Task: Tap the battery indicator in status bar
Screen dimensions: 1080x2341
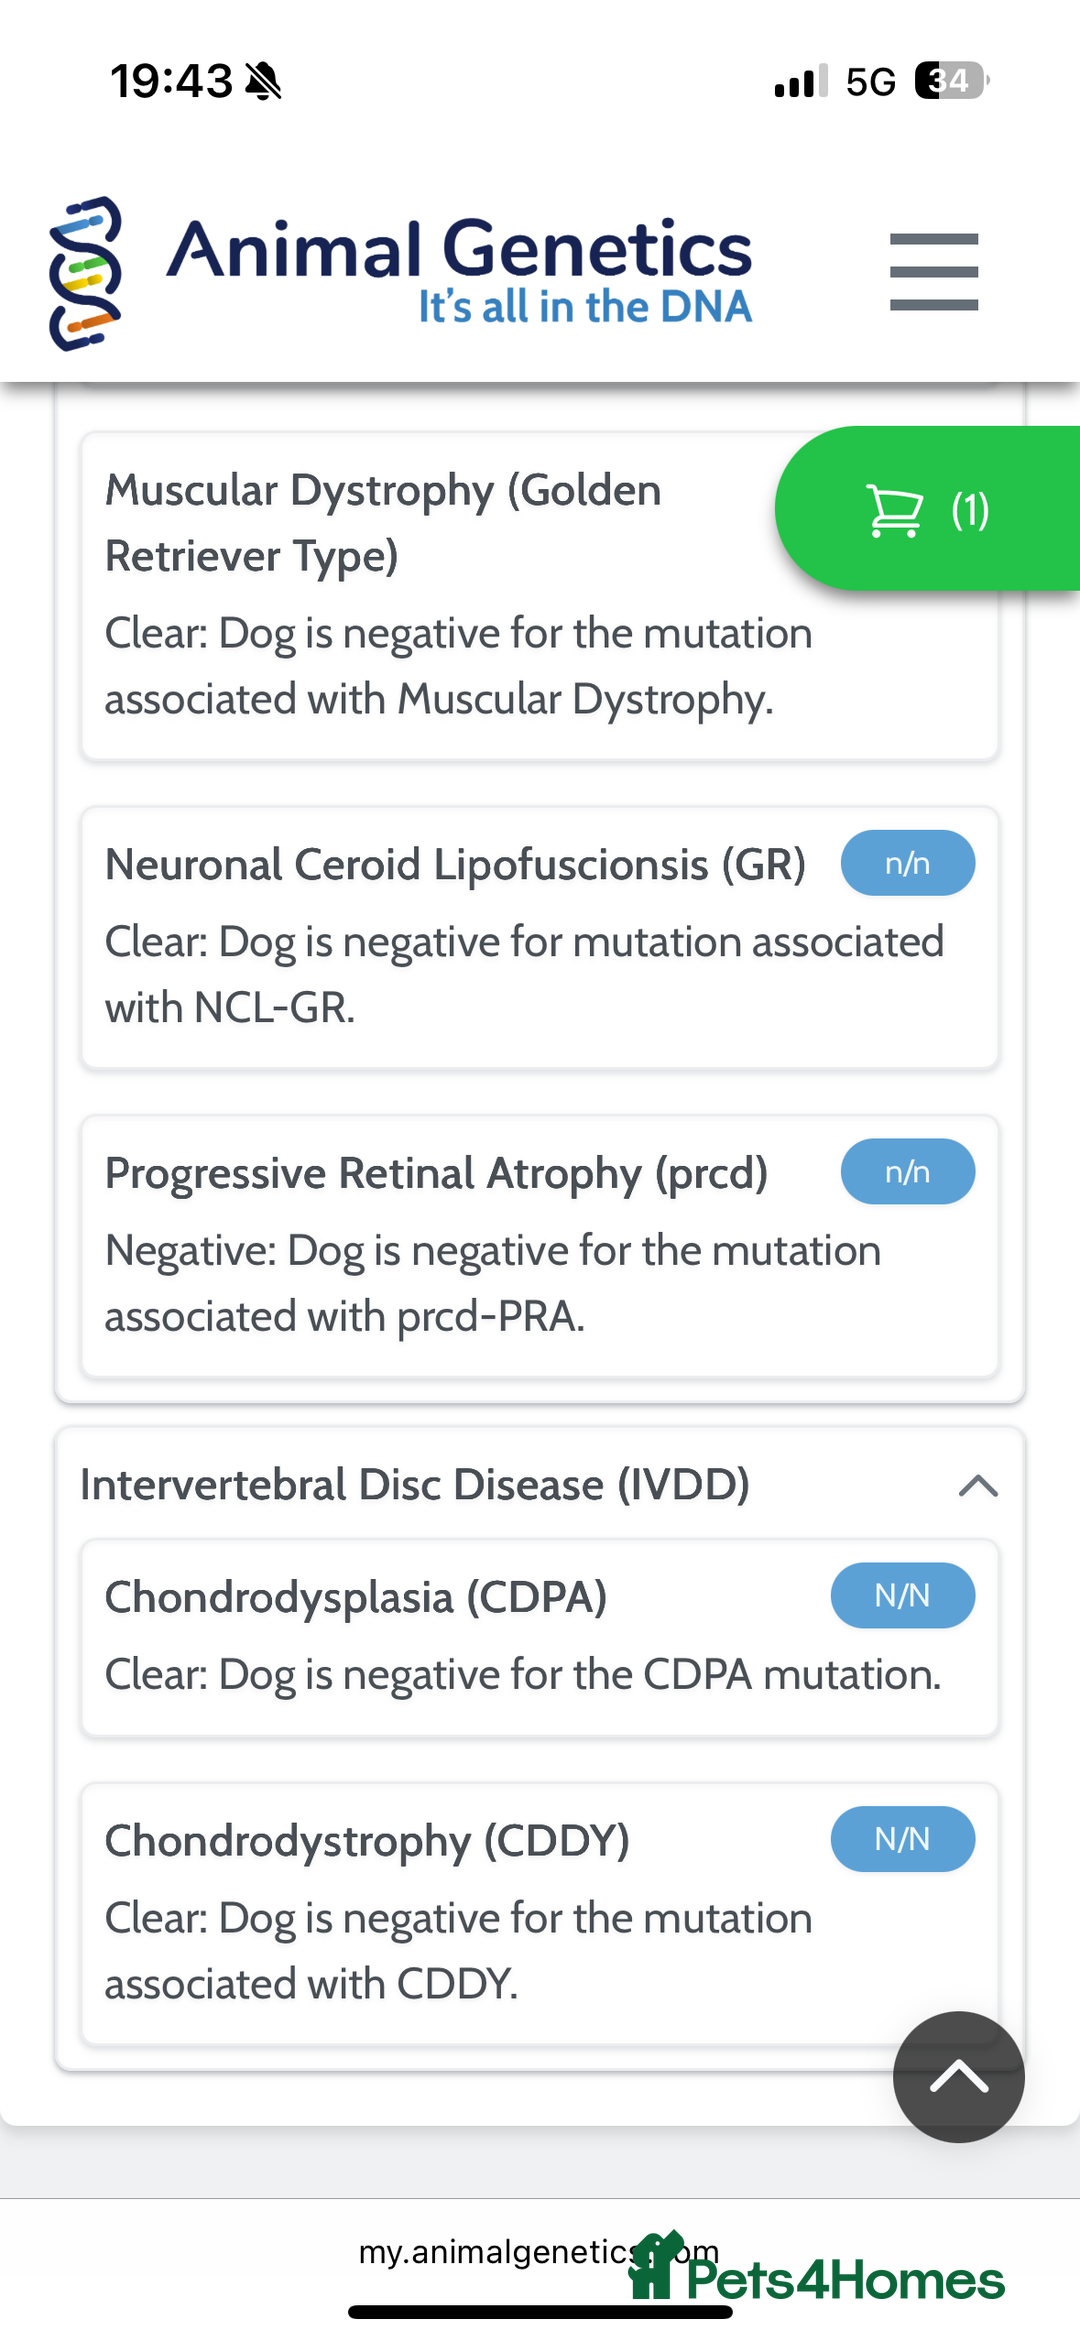Action: point(951,80)
